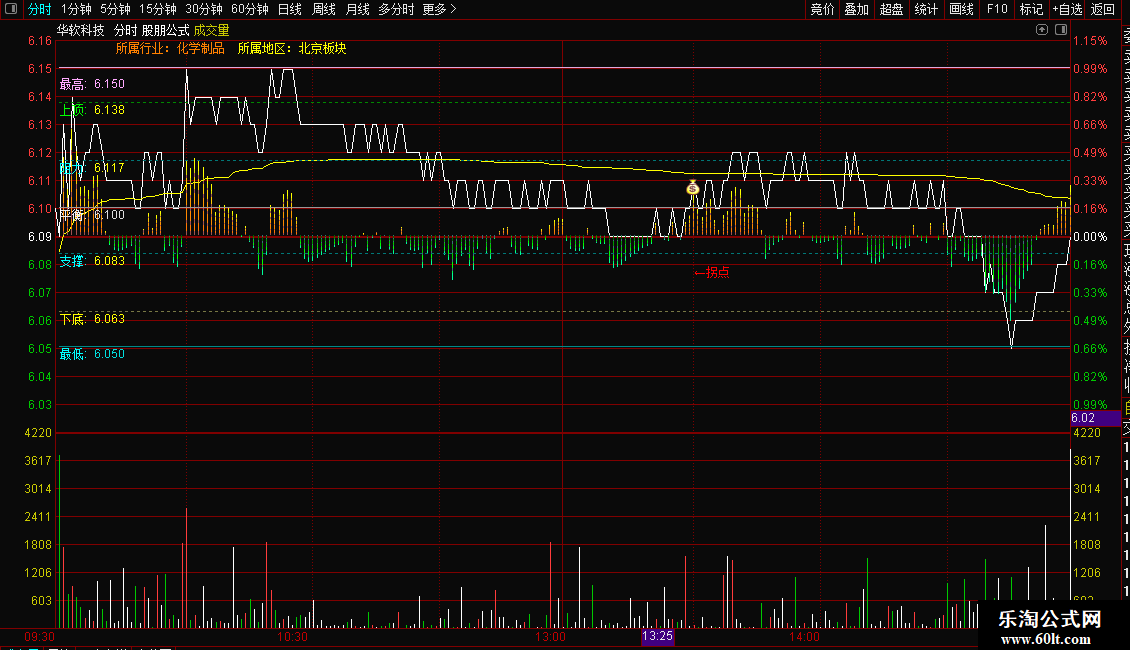This screenshot has height=650, width=1130.
Task: Click the 华软科技 stock name
Action: coord(81,30)
